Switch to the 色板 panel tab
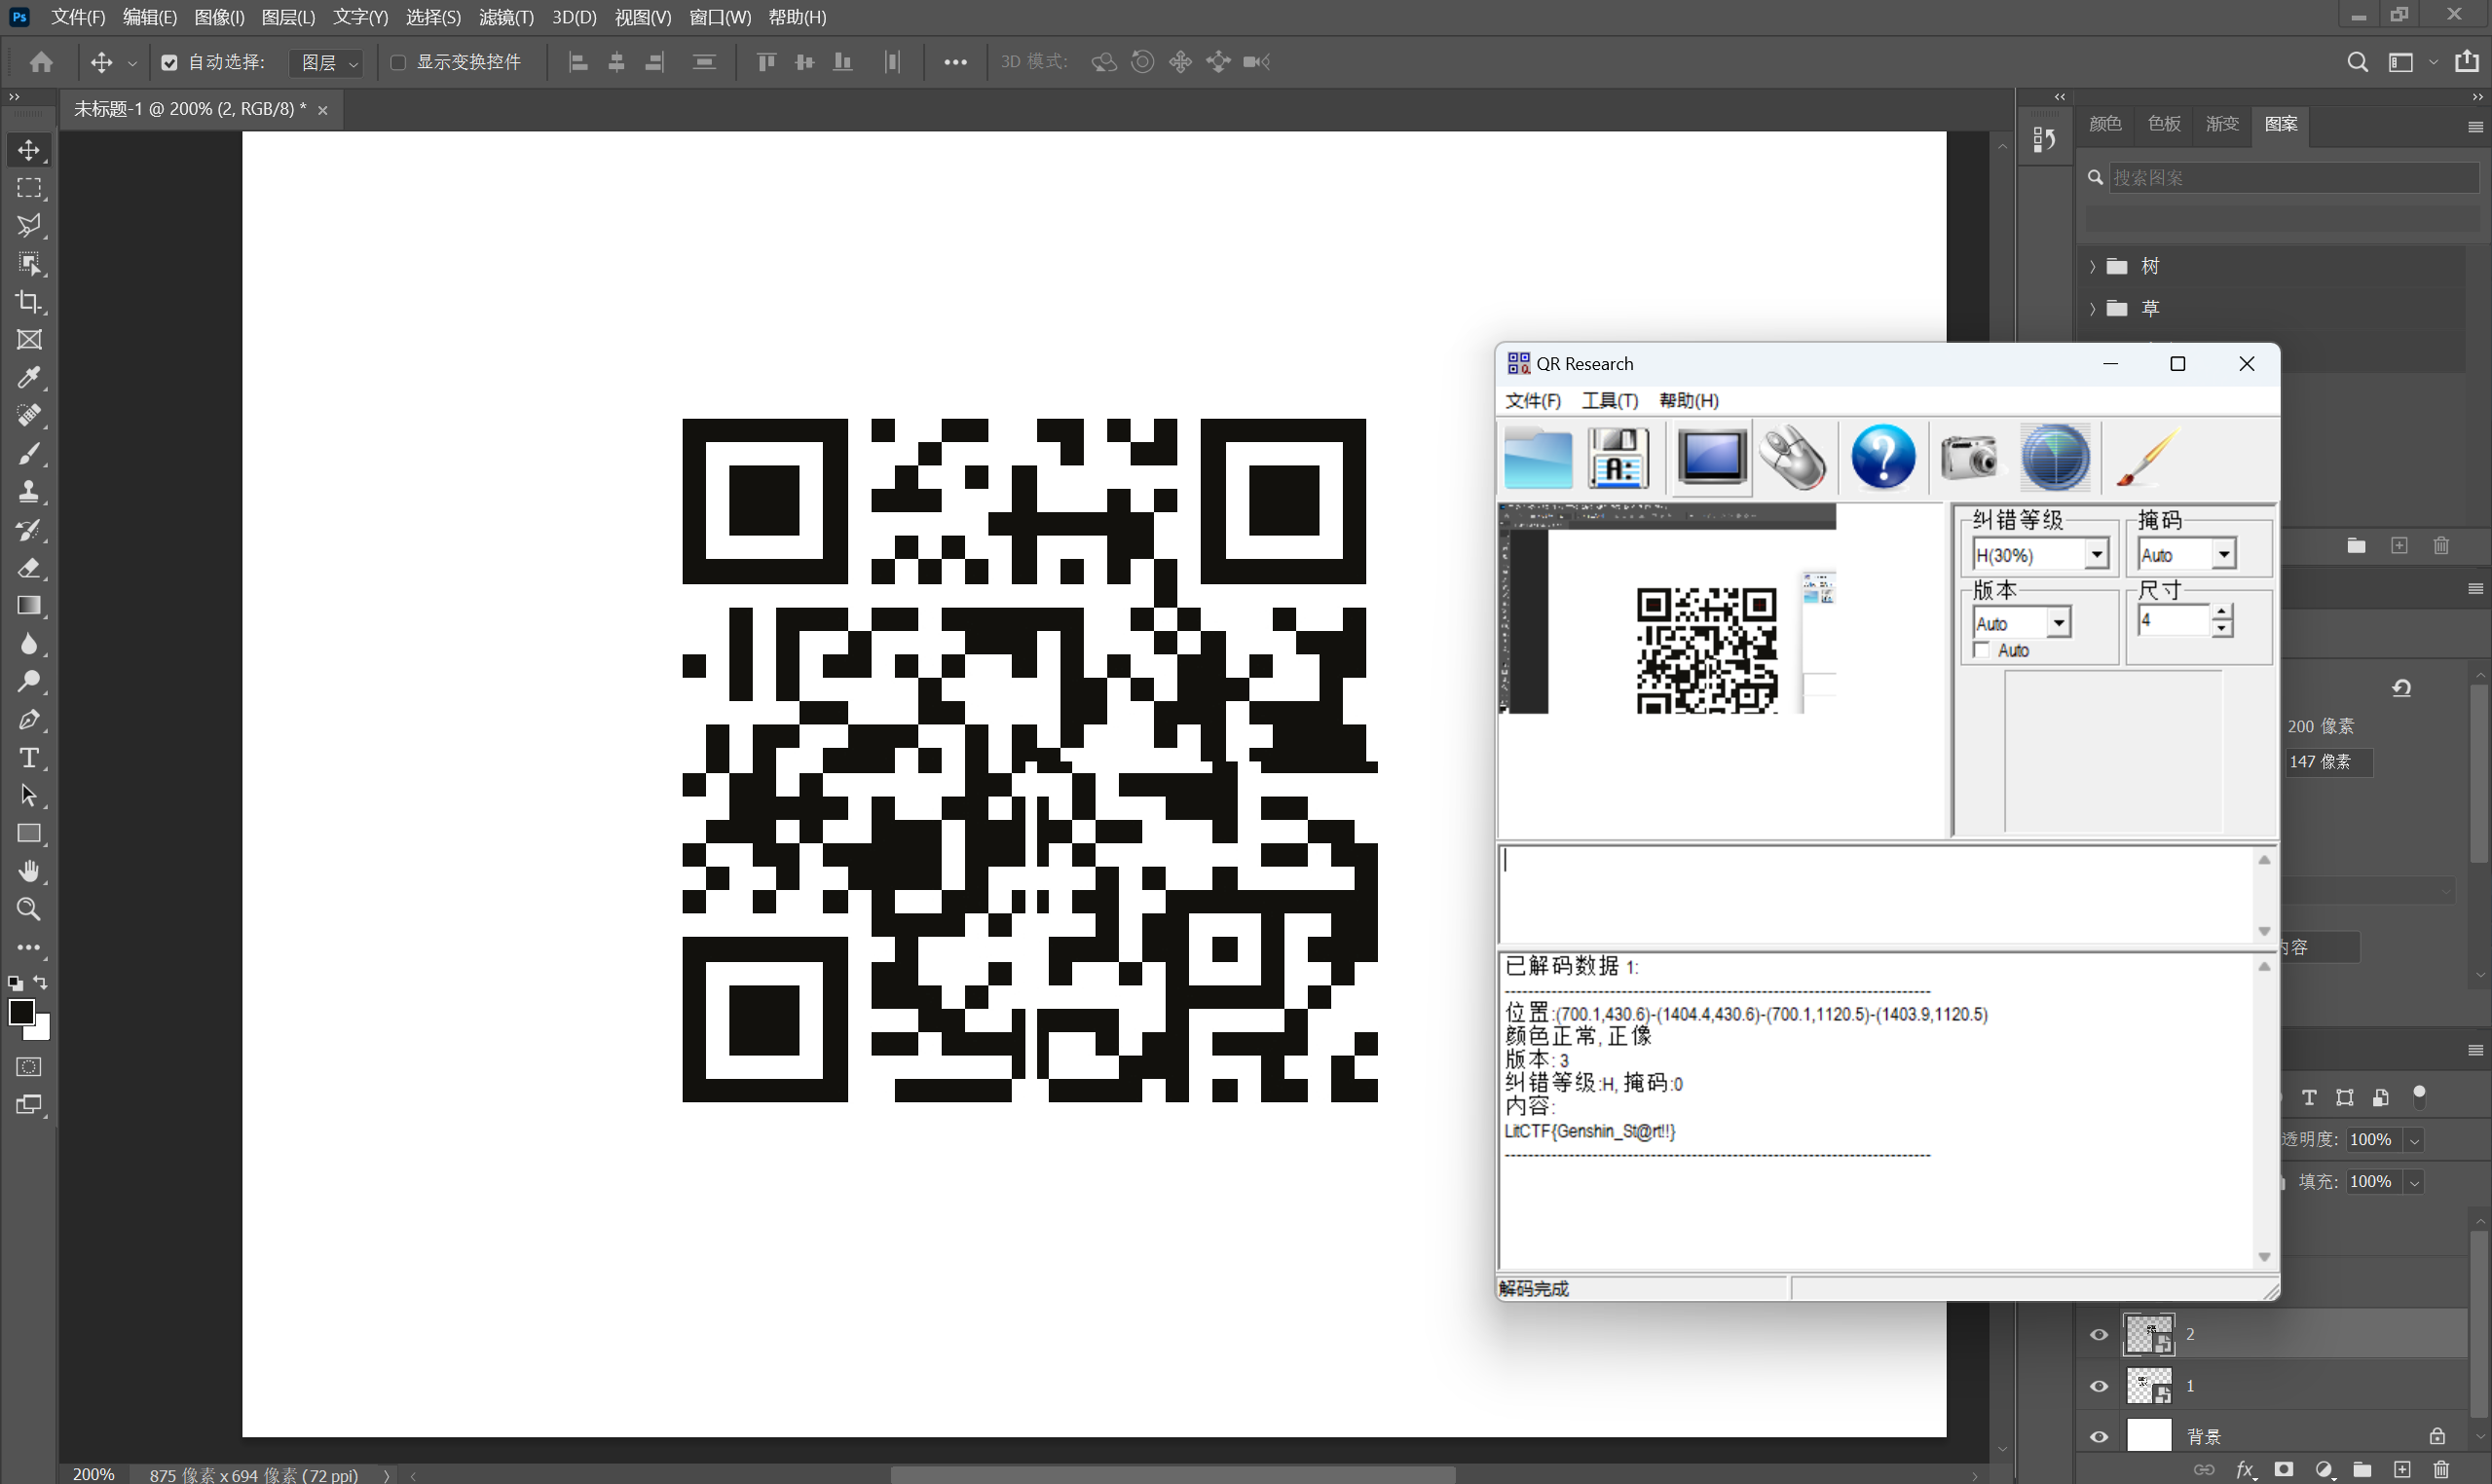The width and height of the screenshot is (2492, 1484). [x=2163, y=124]
